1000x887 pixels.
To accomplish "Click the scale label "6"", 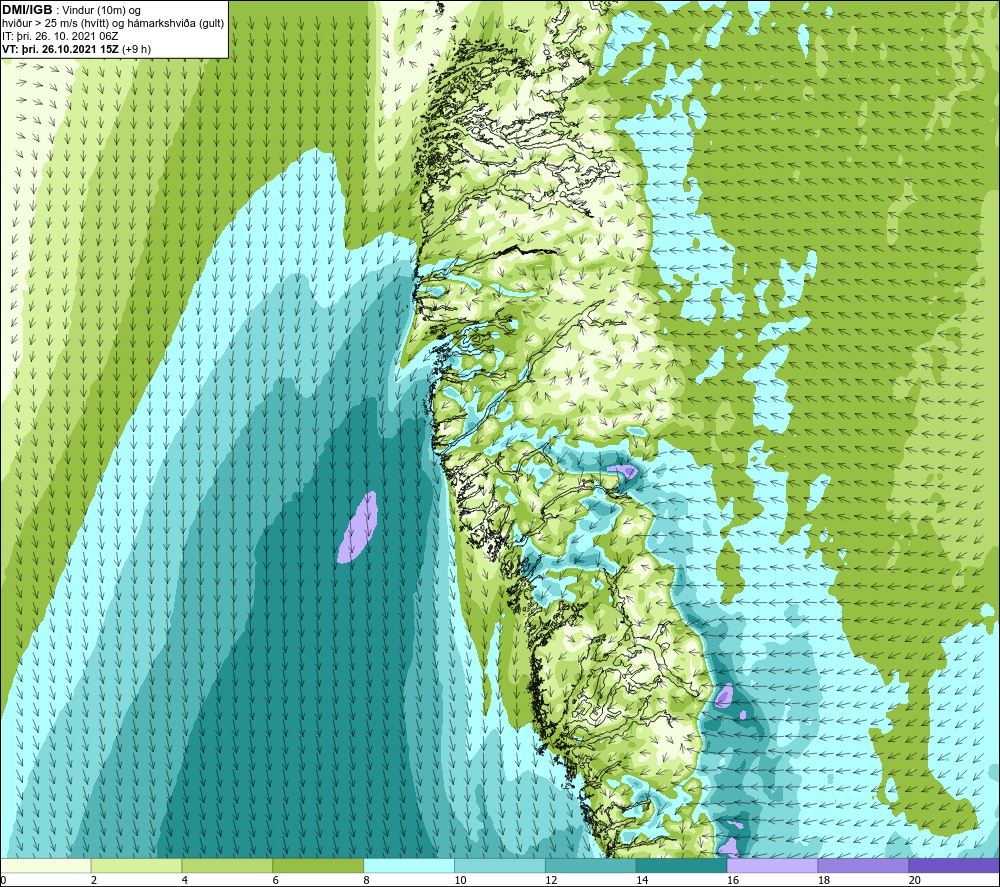I will (276, 880).
